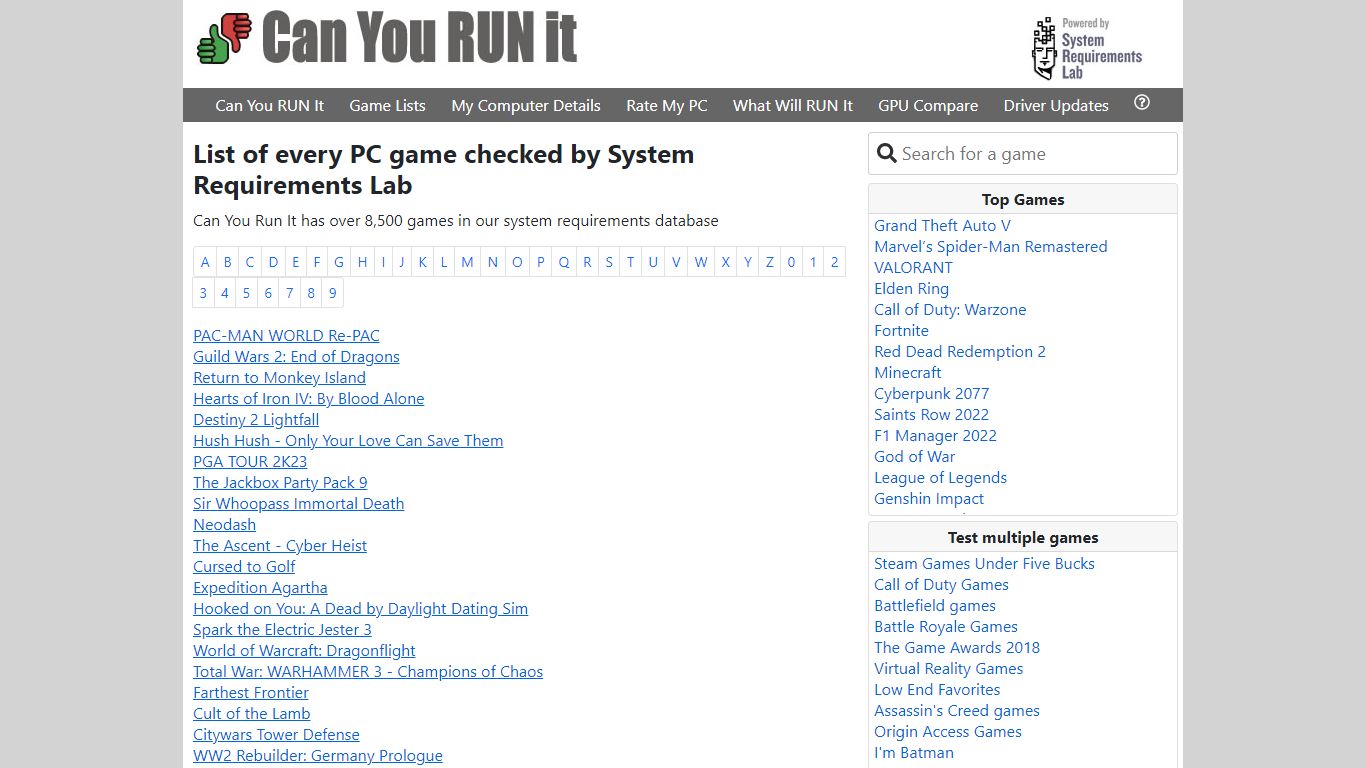Image resolution: width=1366 pixels, height=768 pixels.
Task: Open League of Legends link
Action: click(940, 477)
